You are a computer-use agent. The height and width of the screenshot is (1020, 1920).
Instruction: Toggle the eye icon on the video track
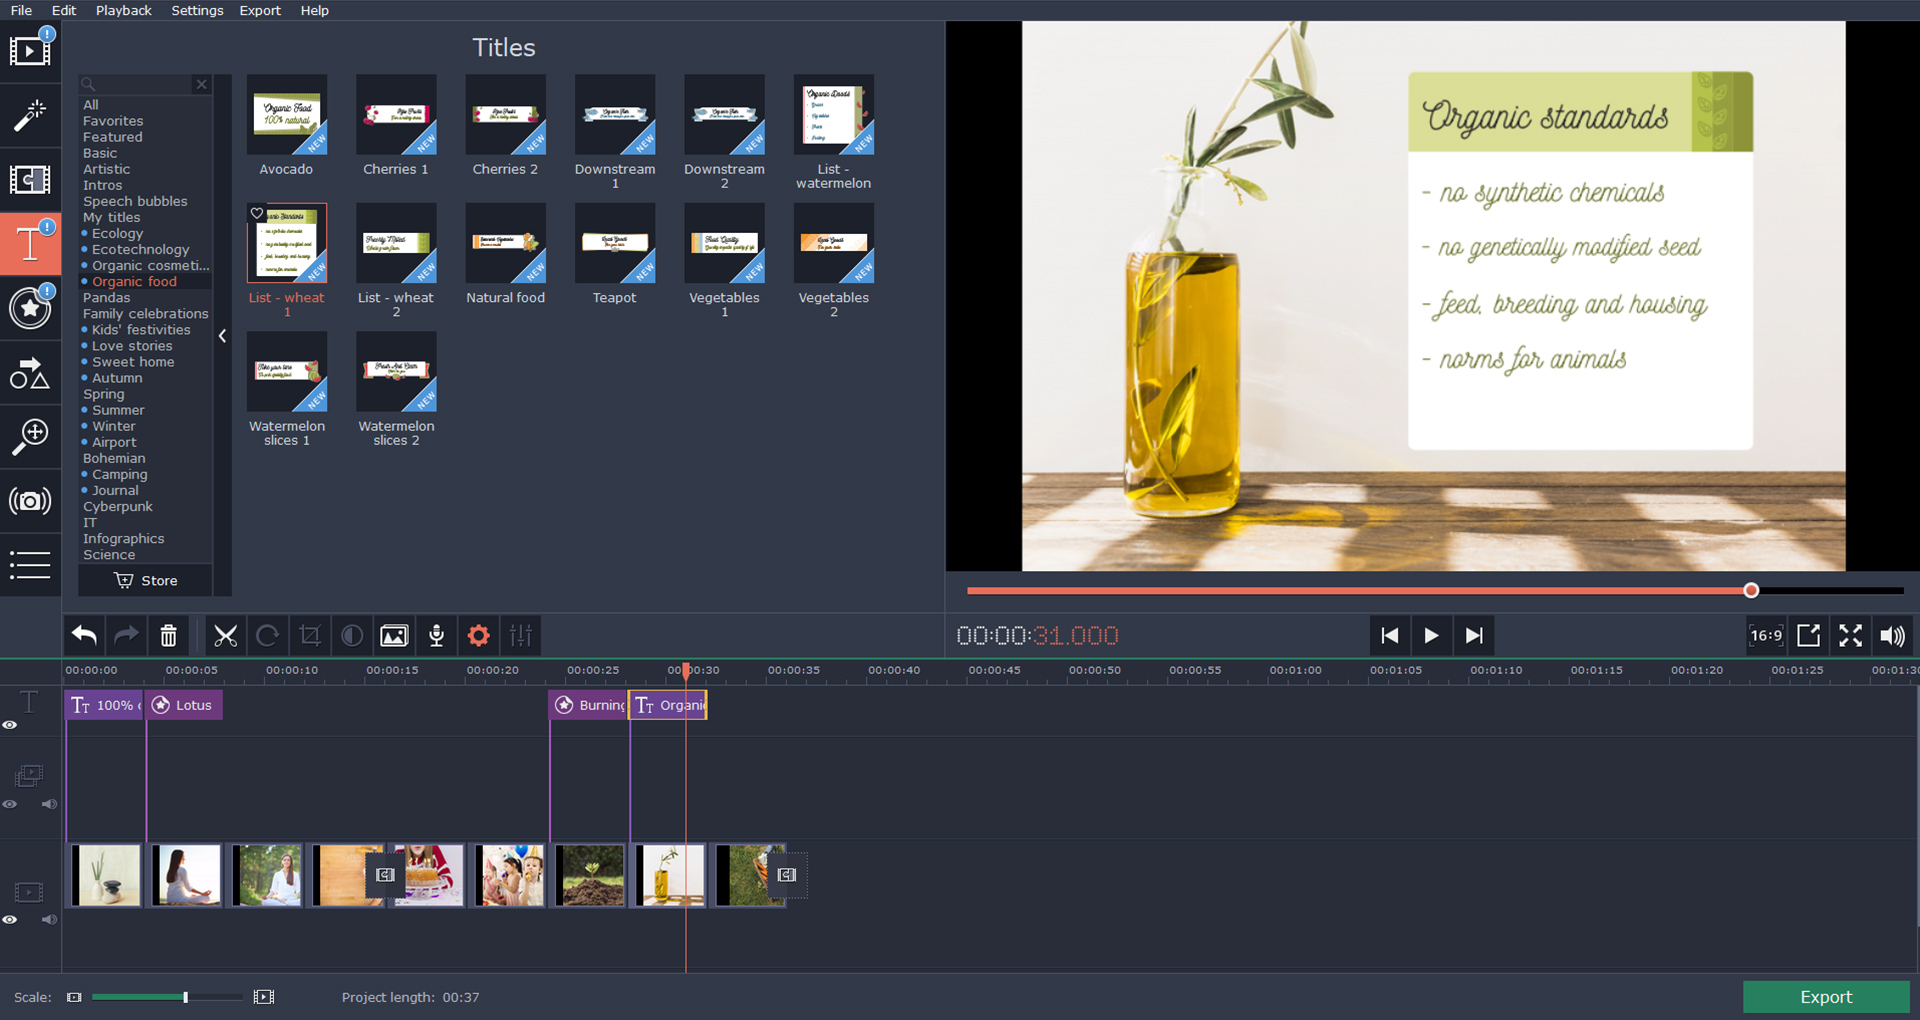pyautogui.click(x=11, y=920)
